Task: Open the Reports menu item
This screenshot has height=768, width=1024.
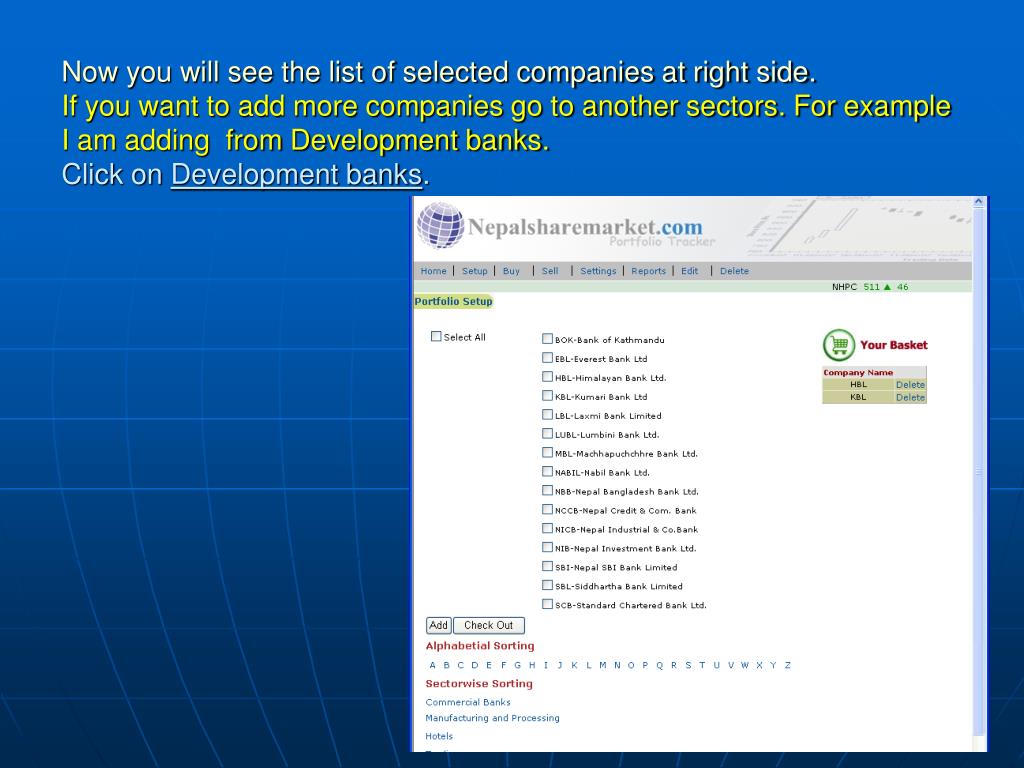Action: (648, 271)
